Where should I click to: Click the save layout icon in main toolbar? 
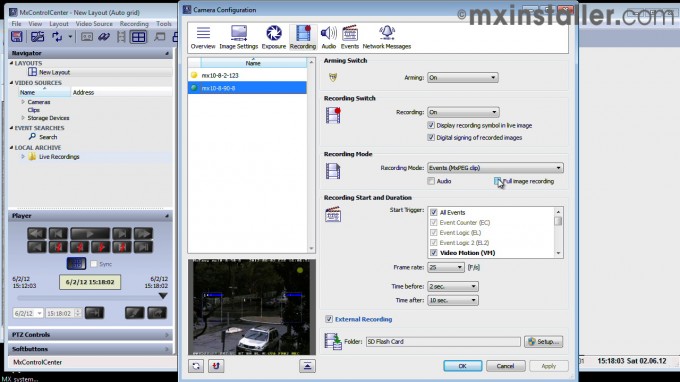(17, 37)
